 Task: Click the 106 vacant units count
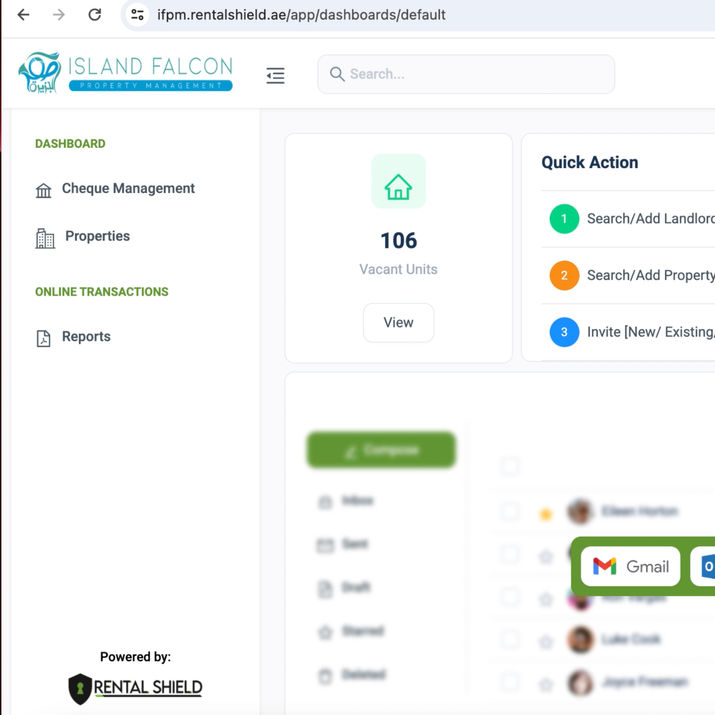point(399,240)
